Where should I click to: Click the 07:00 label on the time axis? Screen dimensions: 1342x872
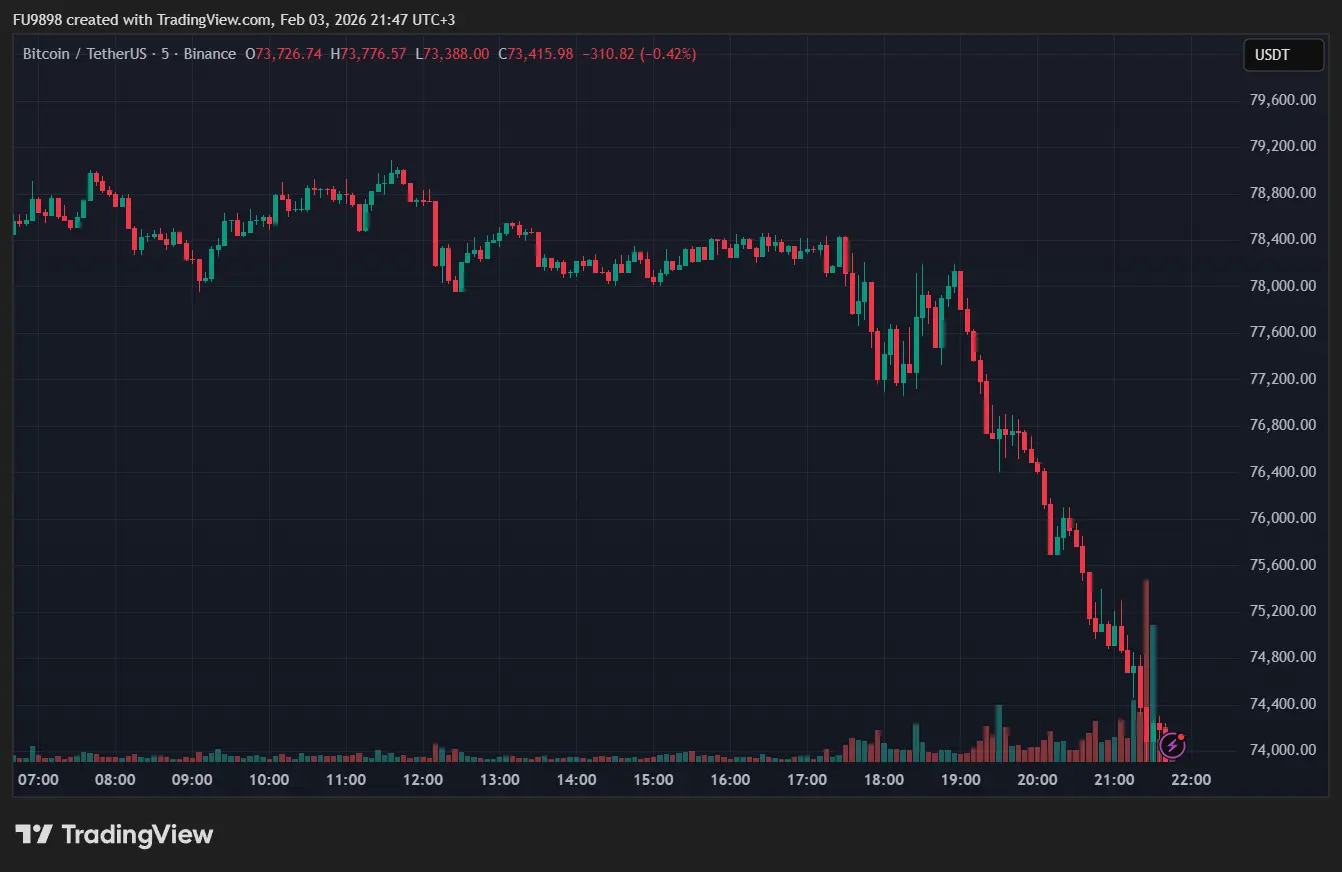click(x=38, y=779)
